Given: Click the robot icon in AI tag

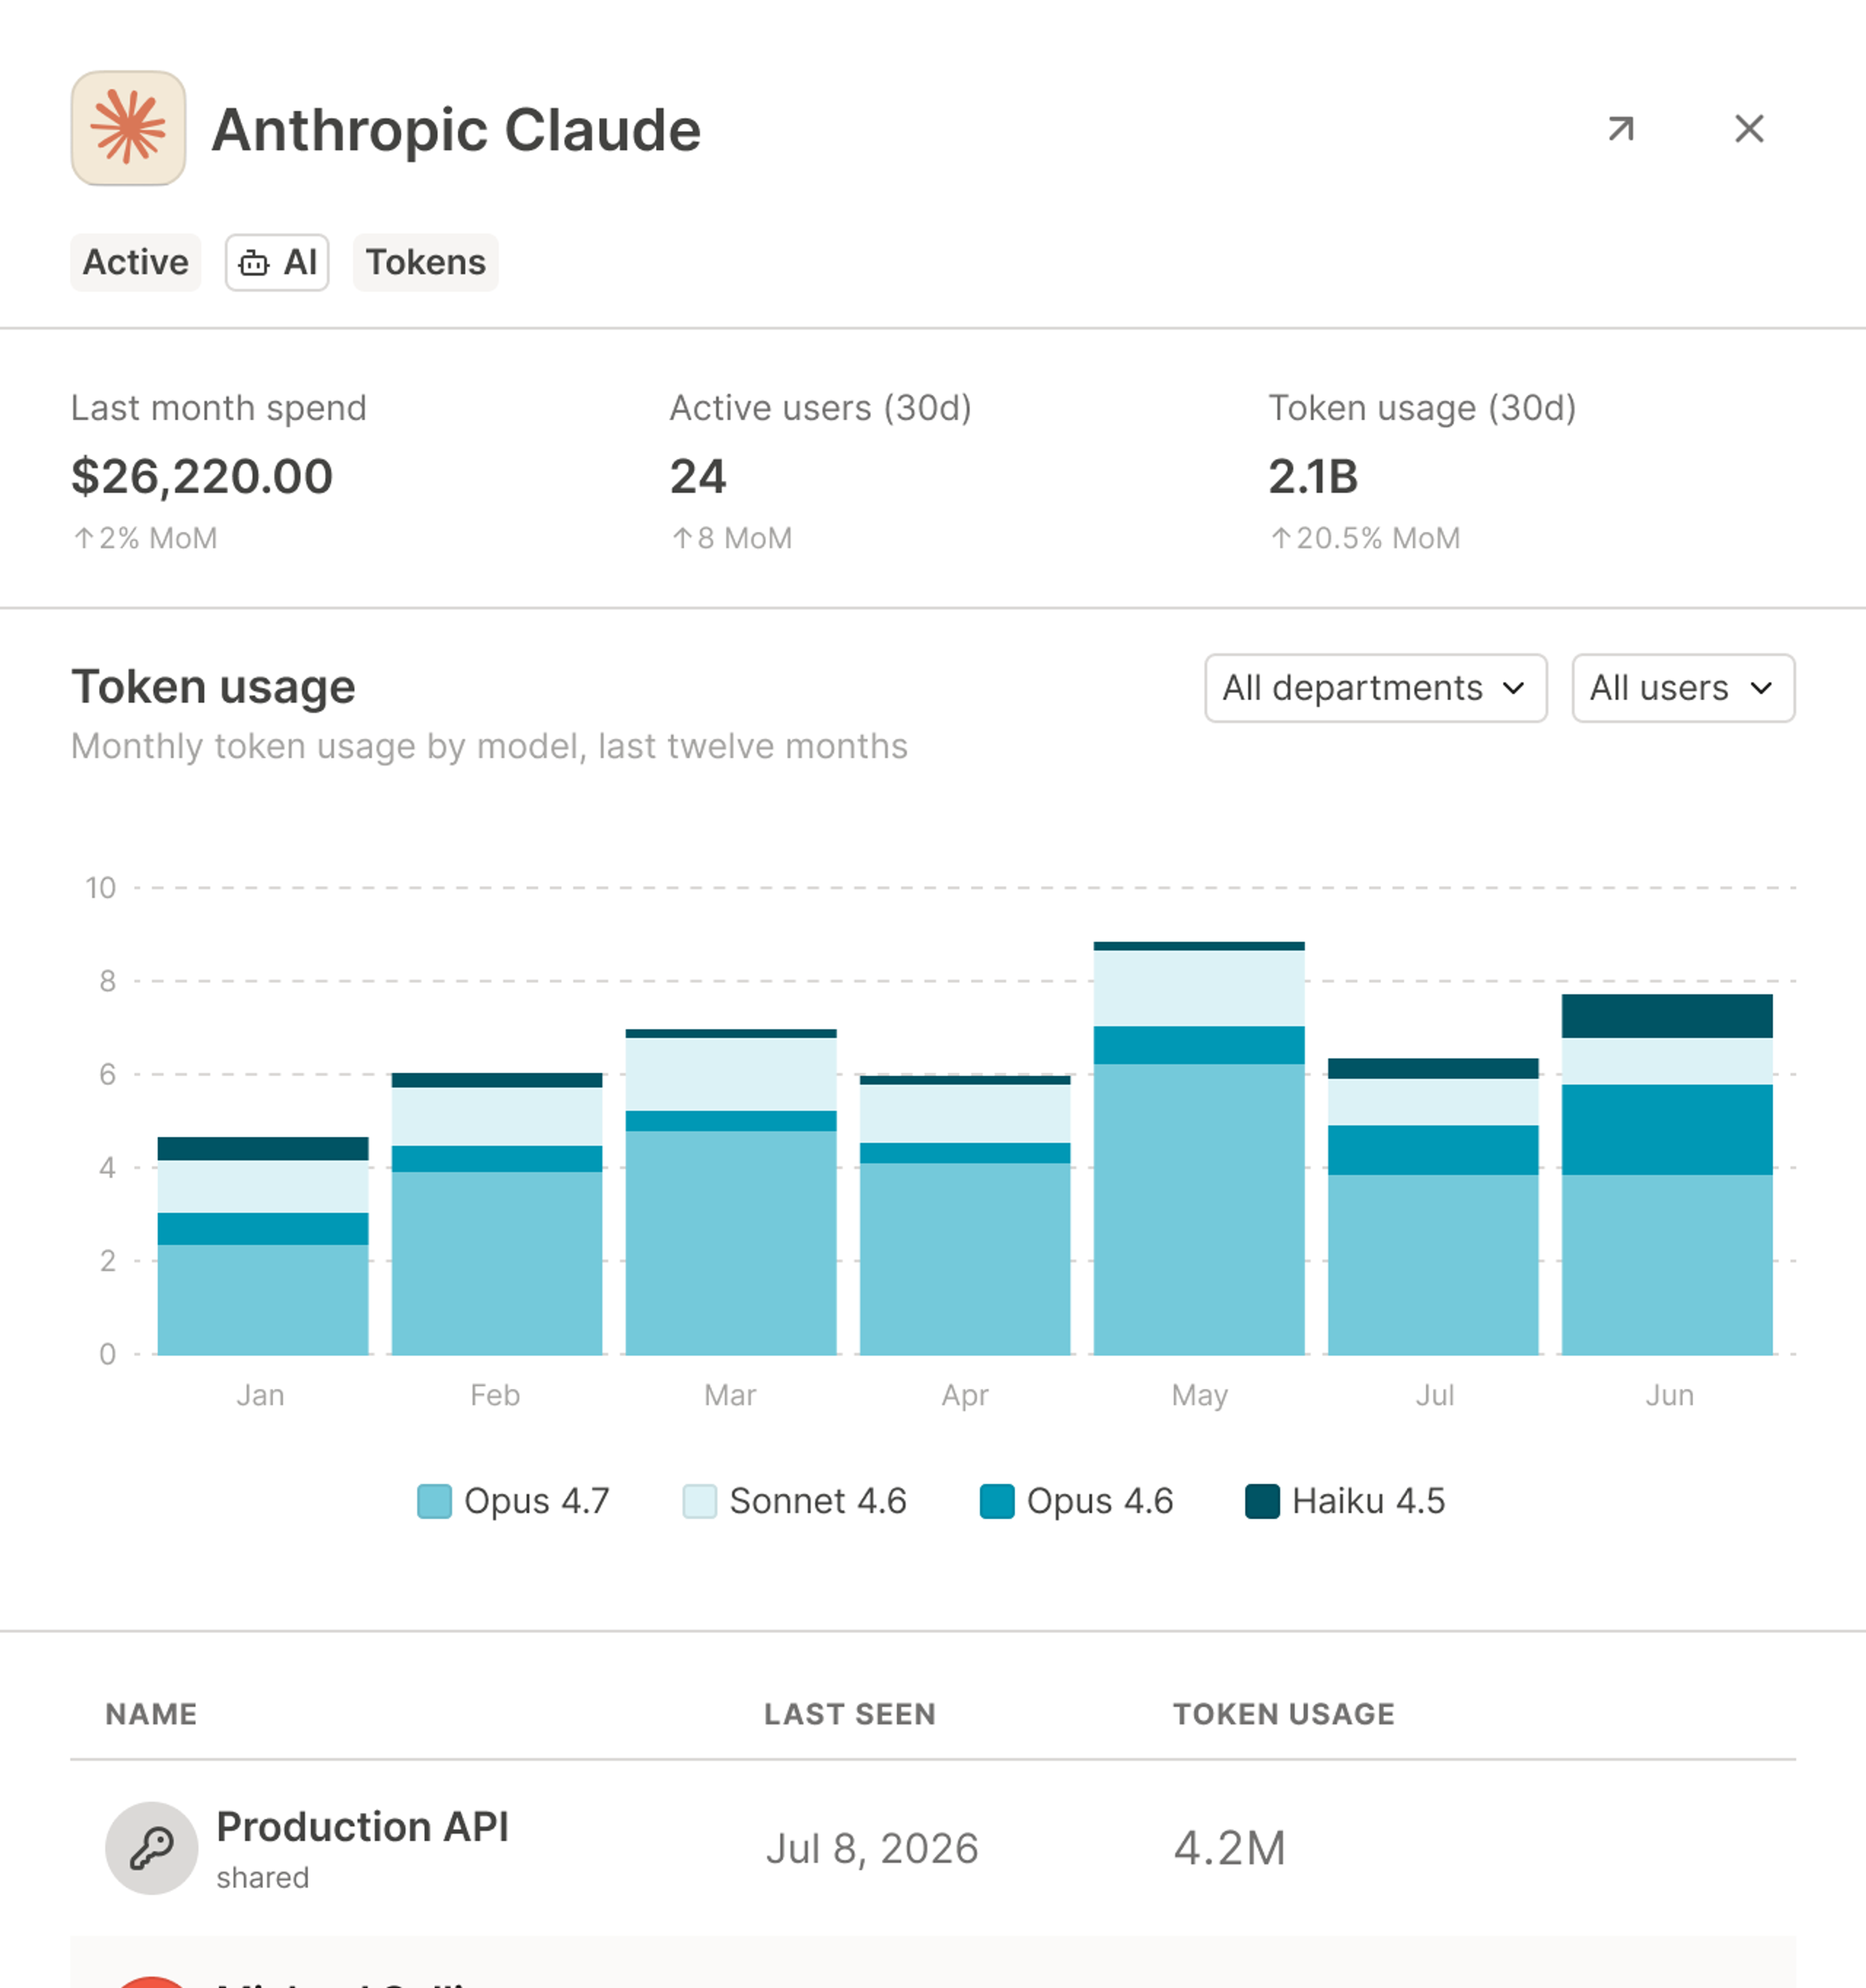Looking at the screenshot, I should click(254, 263).
